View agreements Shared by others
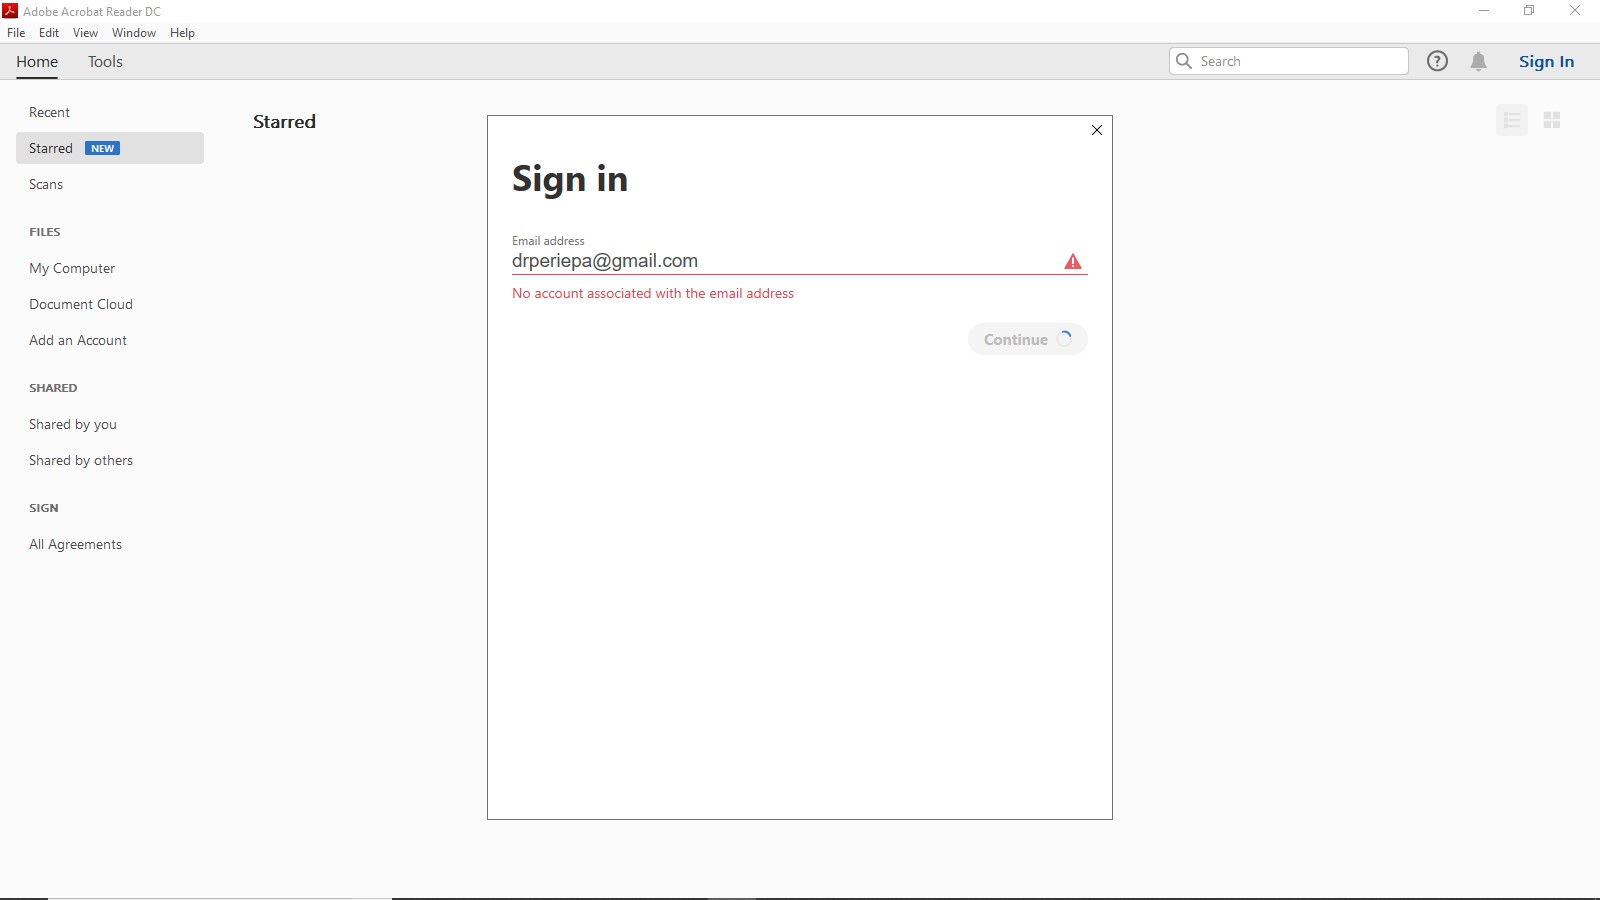 (81, 460)
